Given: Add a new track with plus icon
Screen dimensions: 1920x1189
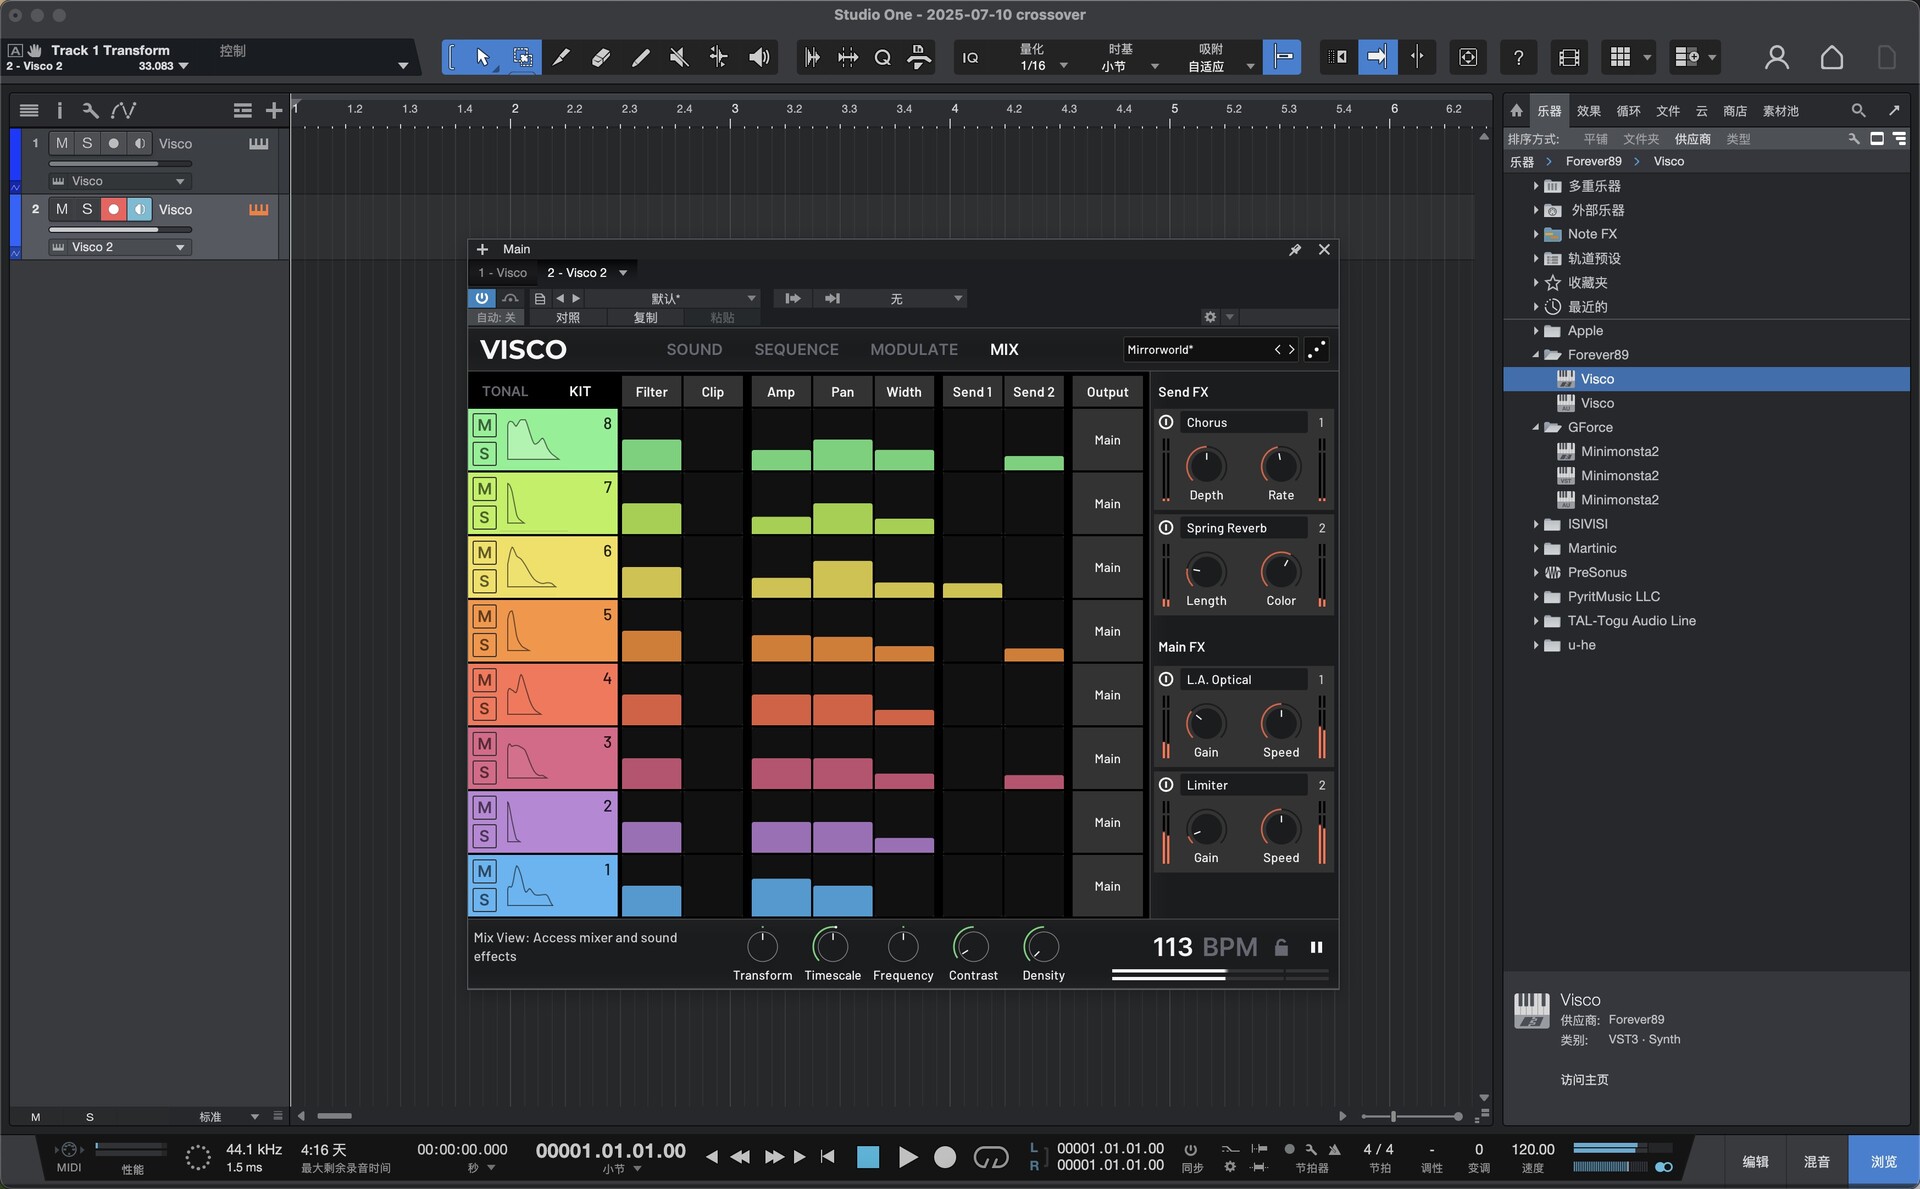Looking at the screenshot, I should (273, 110).
